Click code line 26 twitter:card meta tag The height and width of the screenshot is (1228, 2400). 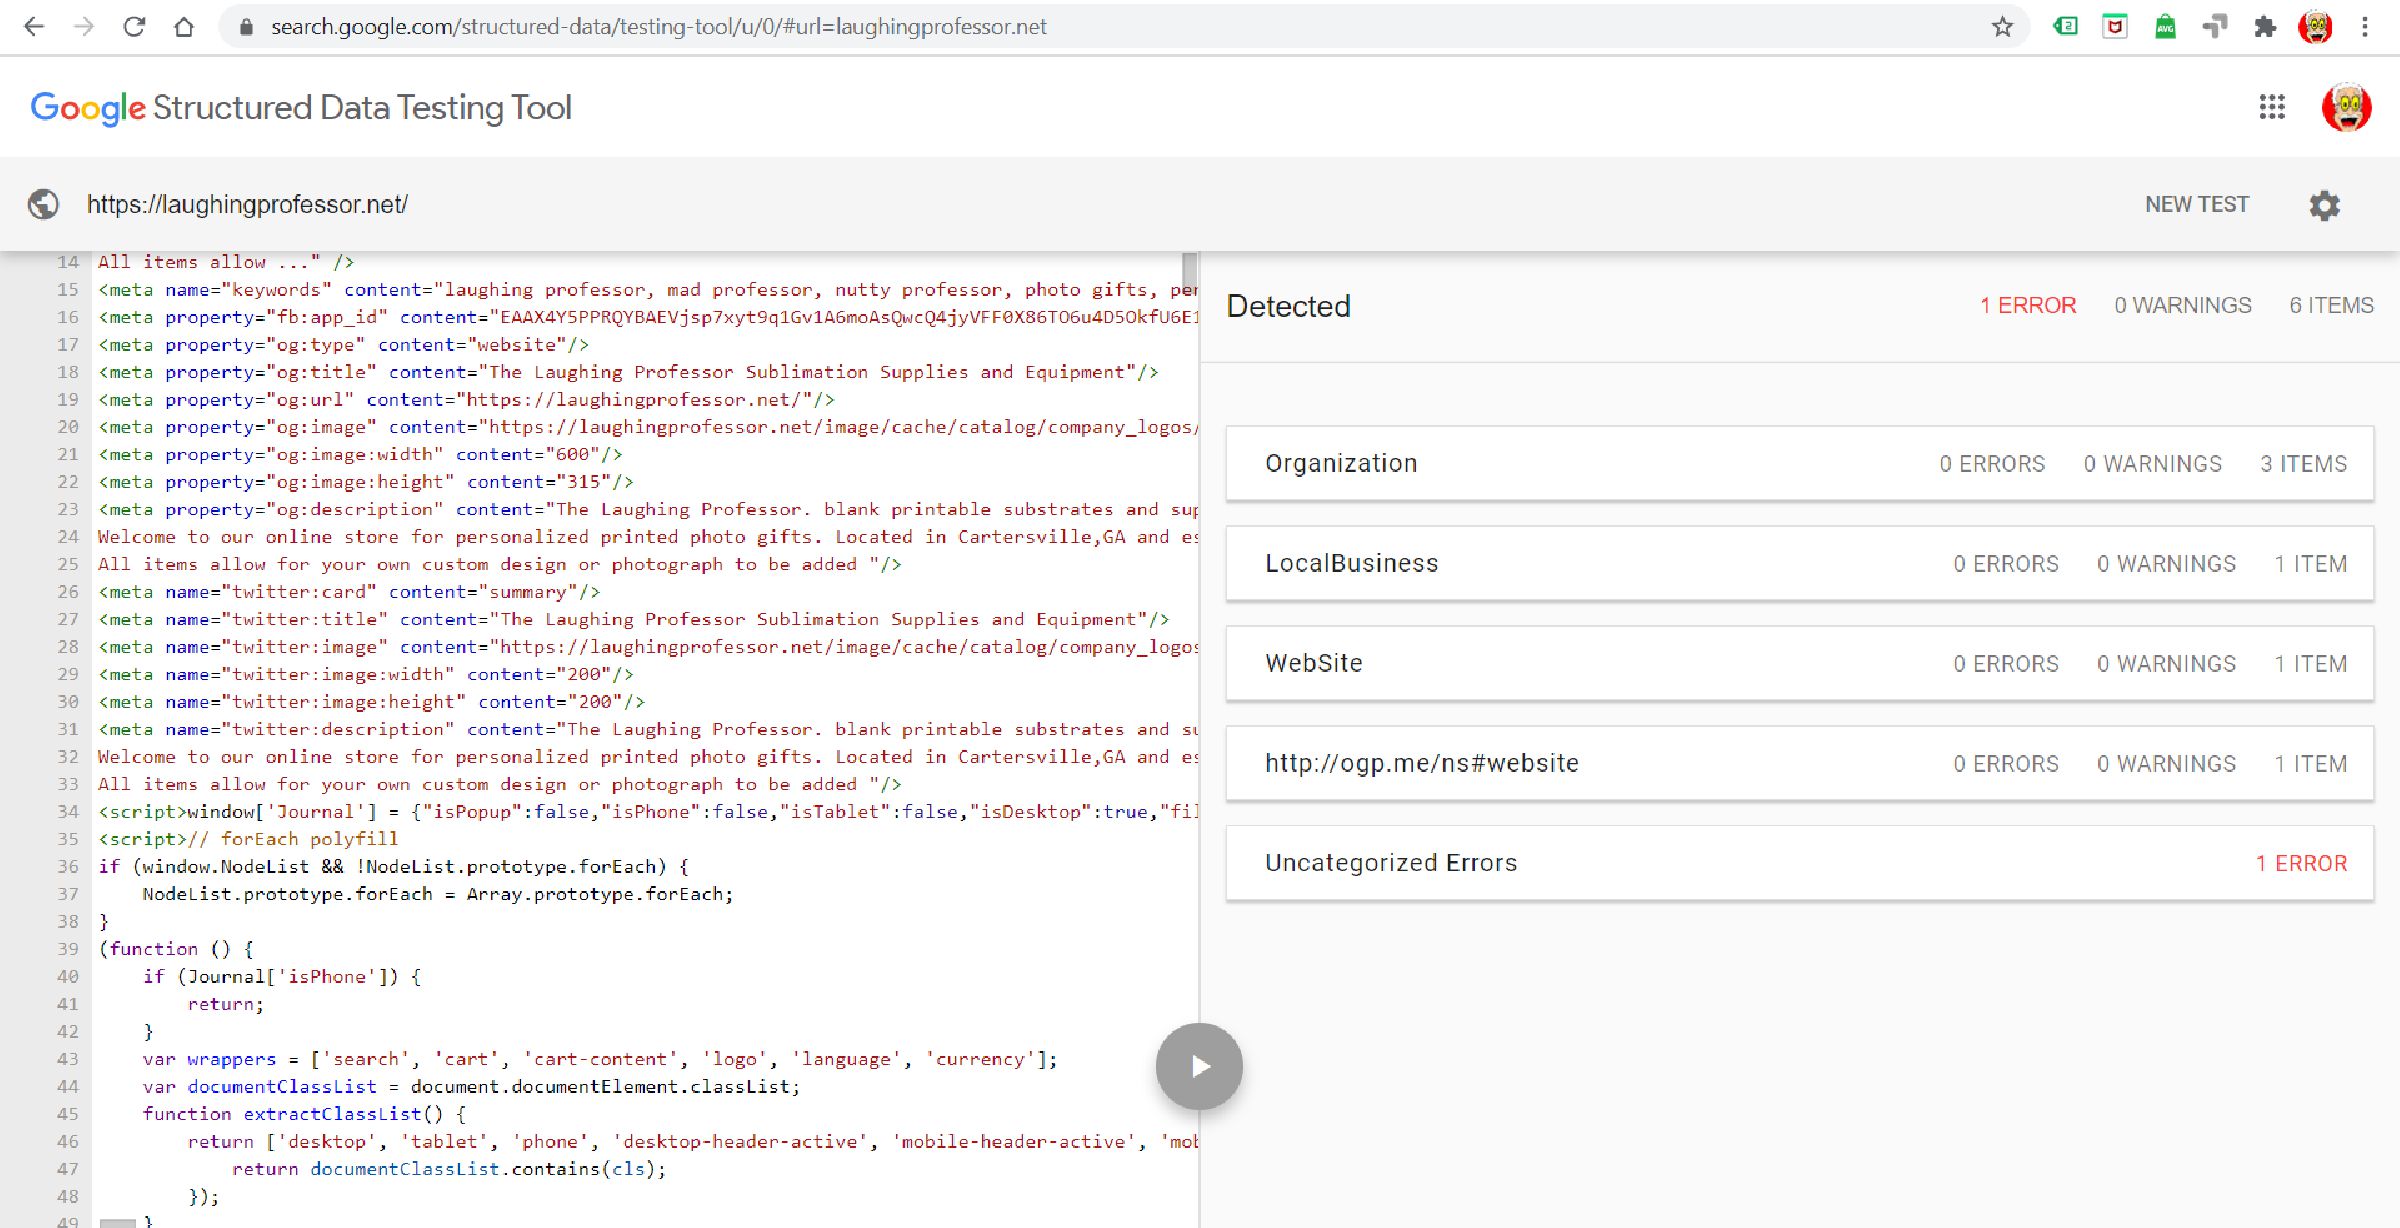pyautogui.click(x=349, y=592)
